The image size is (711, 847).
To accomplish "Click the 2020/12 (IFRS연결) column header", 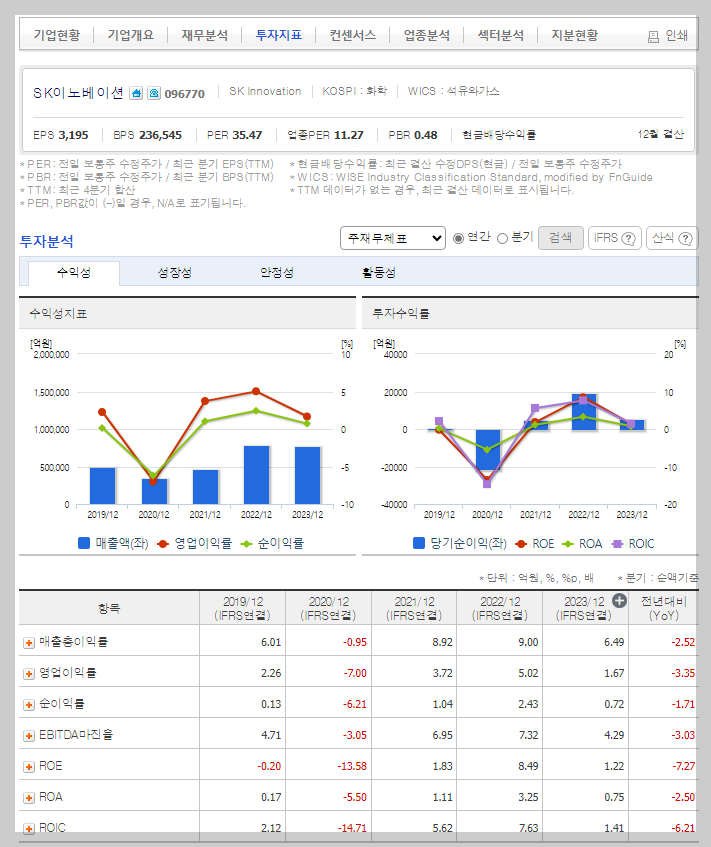I will point(328,608).
